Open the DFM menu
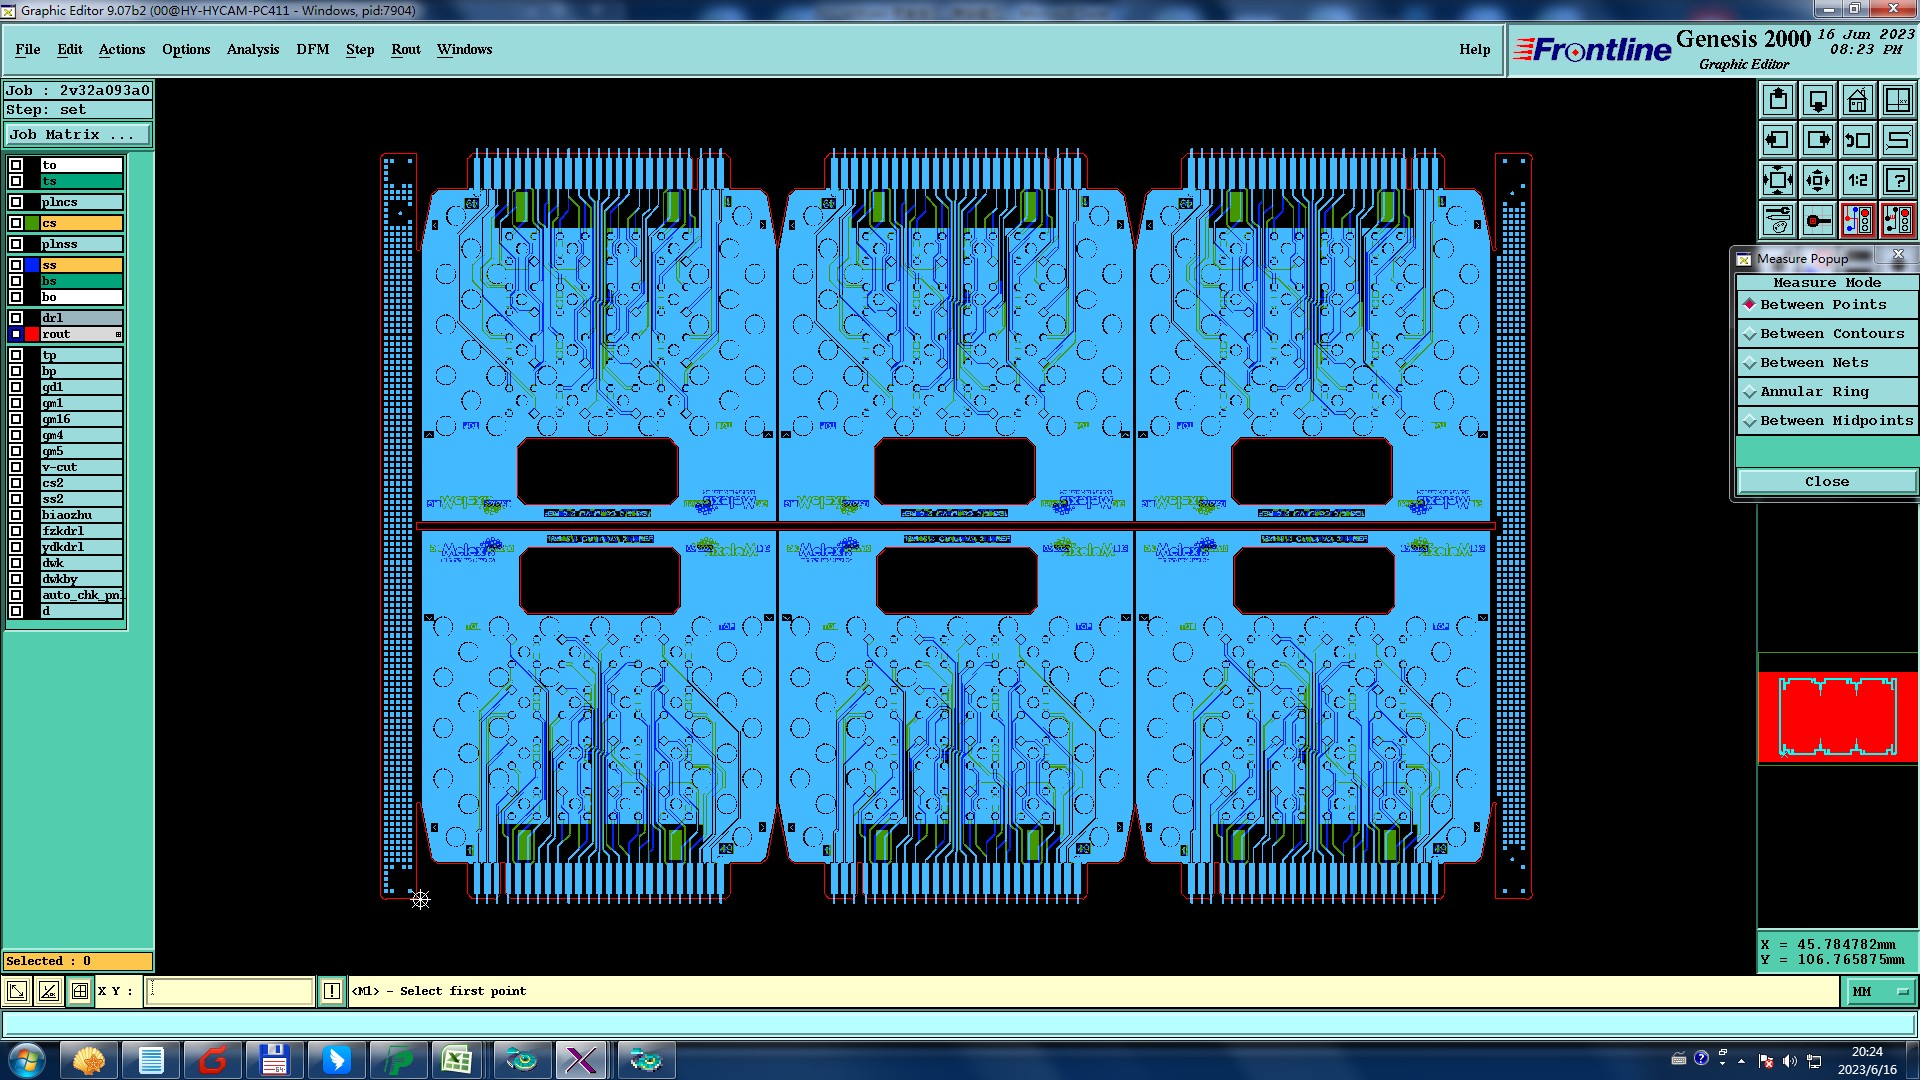The height and width of the screenshot is (1080, 1920). (x=312, y=49)
